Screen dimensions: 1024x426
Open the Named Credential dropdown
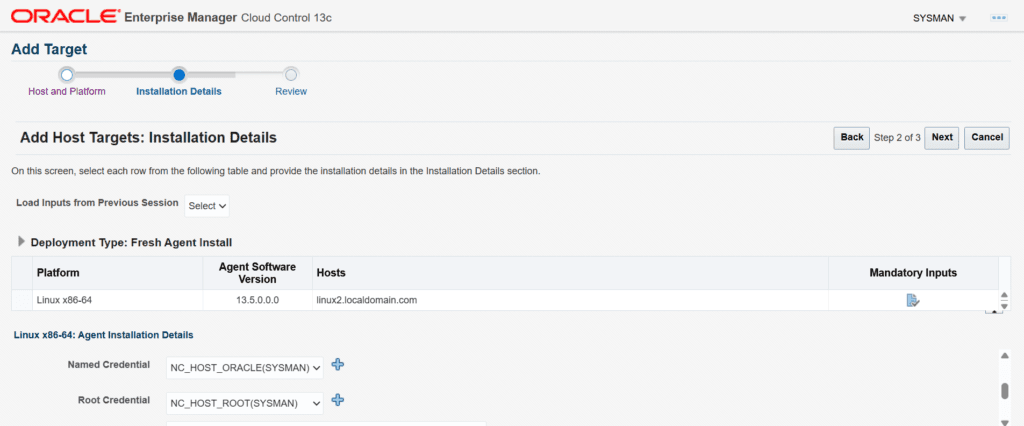(245, 368)
